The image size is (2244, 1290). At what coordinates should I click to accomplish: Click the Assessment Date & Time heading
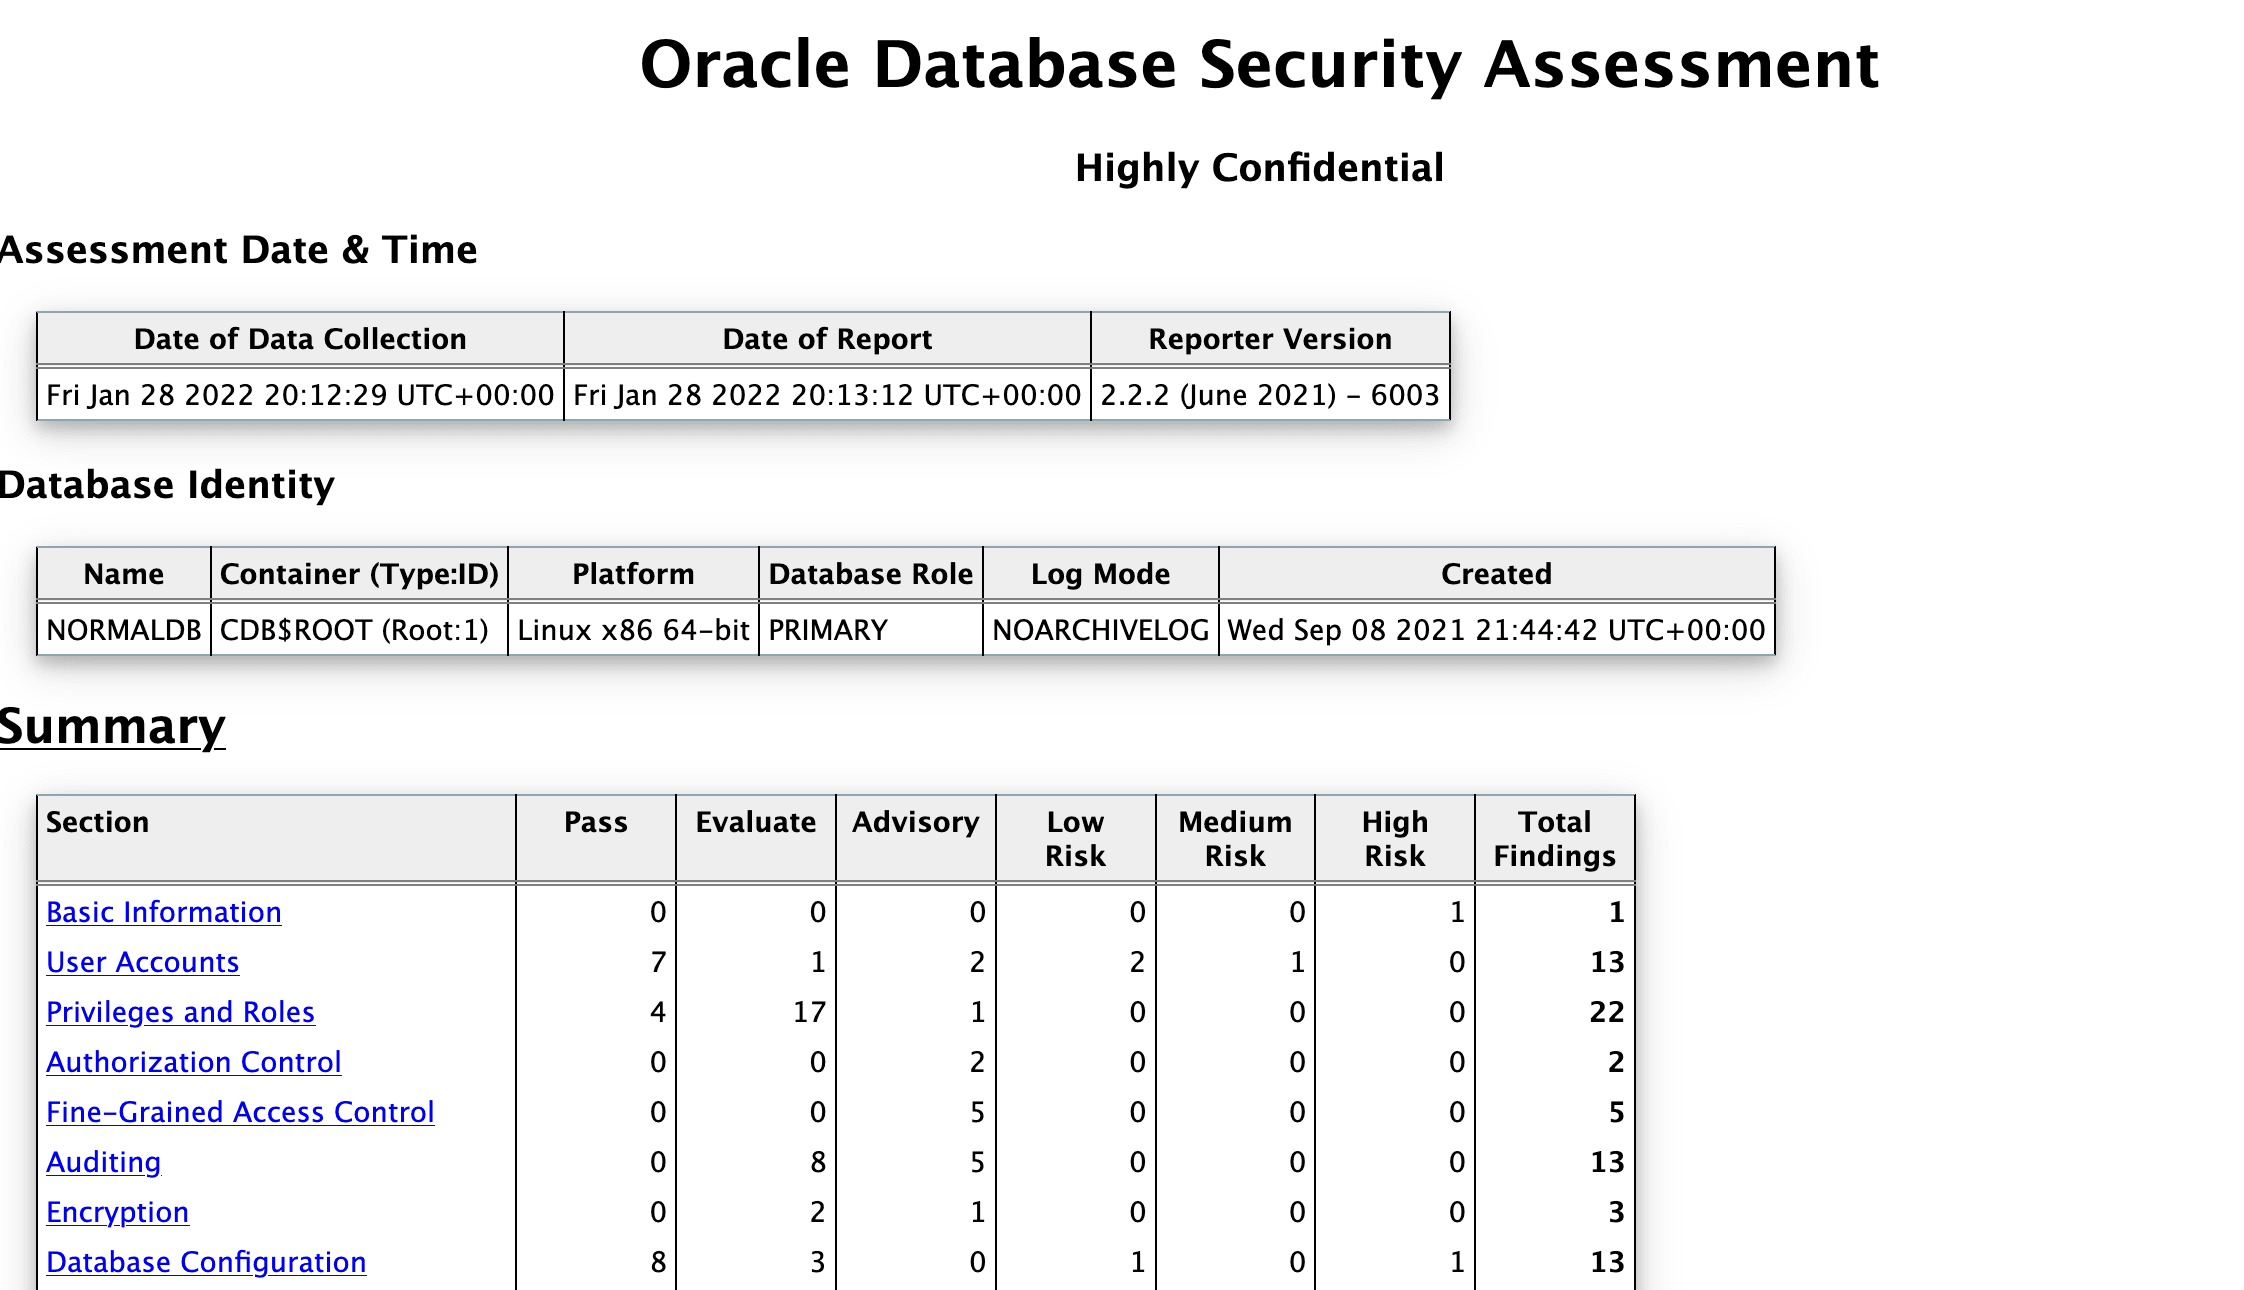coord(238,250)
